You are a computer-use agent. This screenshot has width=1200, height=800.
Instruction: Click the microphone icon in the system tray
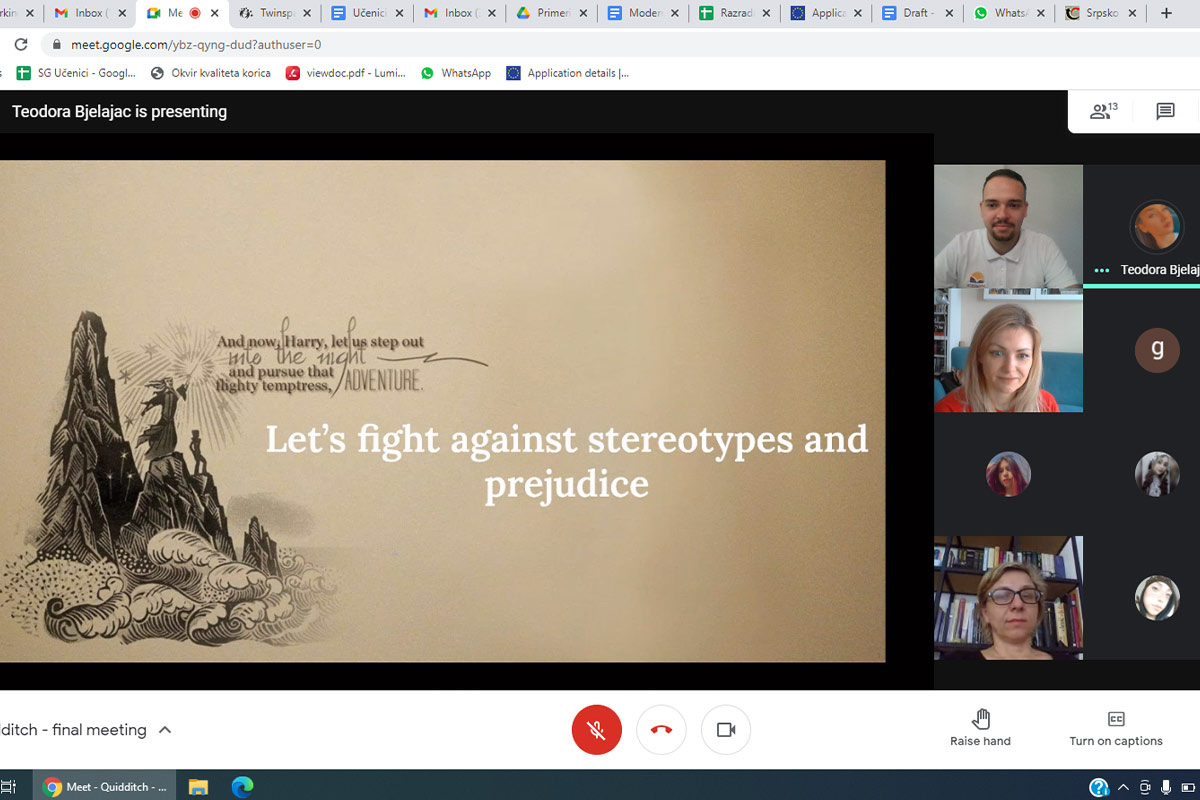(1166, 787)
